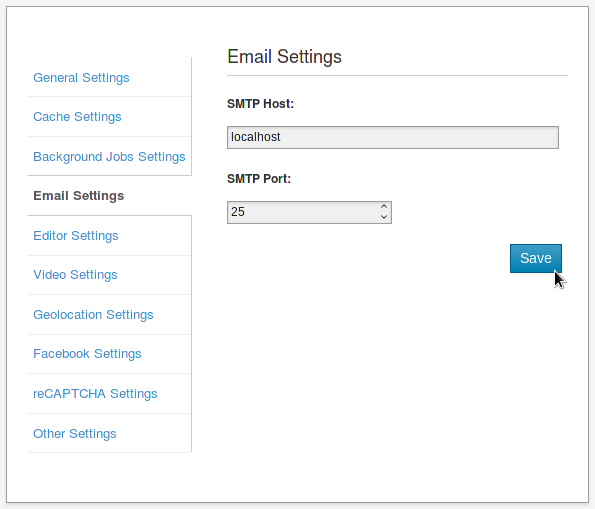Go to Editor Settings
The height and width of the screenshot is (509, 595).
(76, 236)
